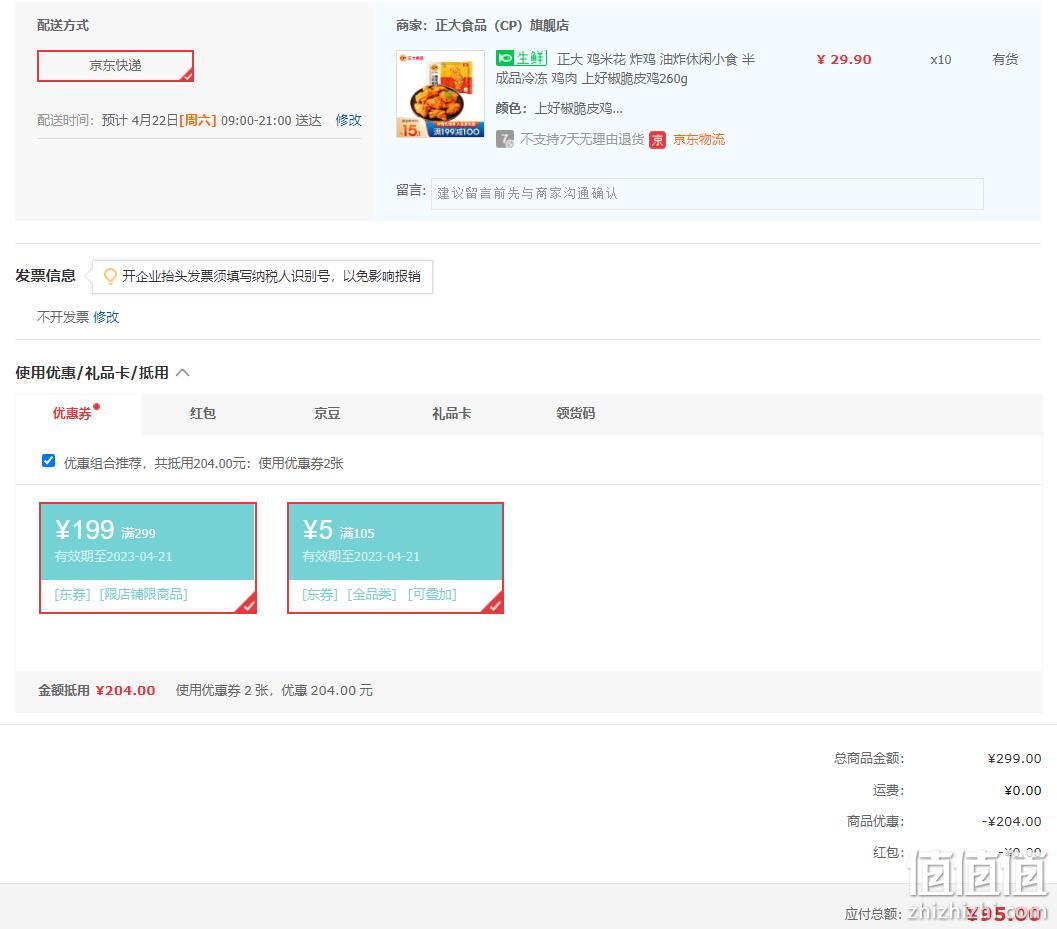Screen dimensions: 1057x929
Task: Click 修改 next to the delivery time
Action: click(x=349, y=120)
